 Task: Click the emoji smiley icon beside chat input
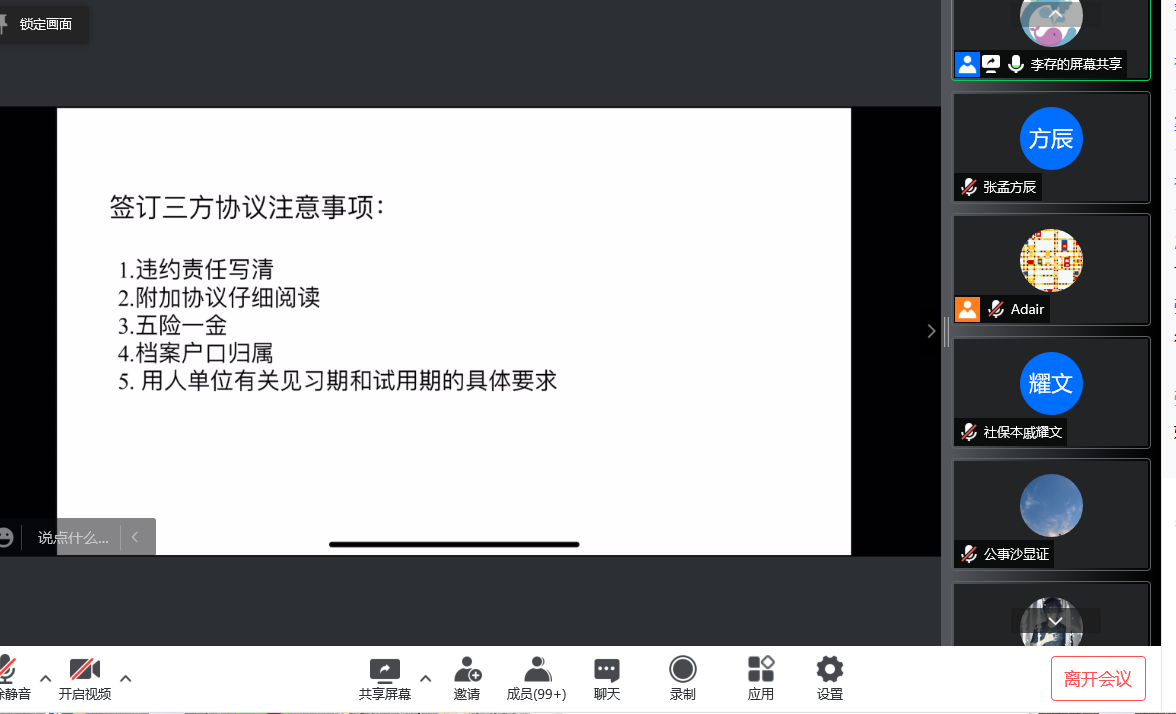[x=6, y=538]
